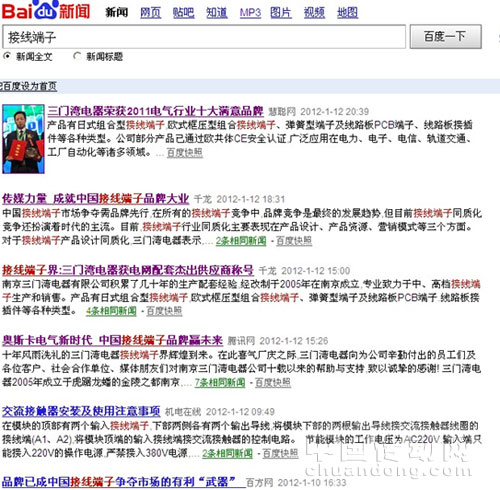Click the 百度一下 search button
This screenshot has width=500, height=490.
[445, 36]
